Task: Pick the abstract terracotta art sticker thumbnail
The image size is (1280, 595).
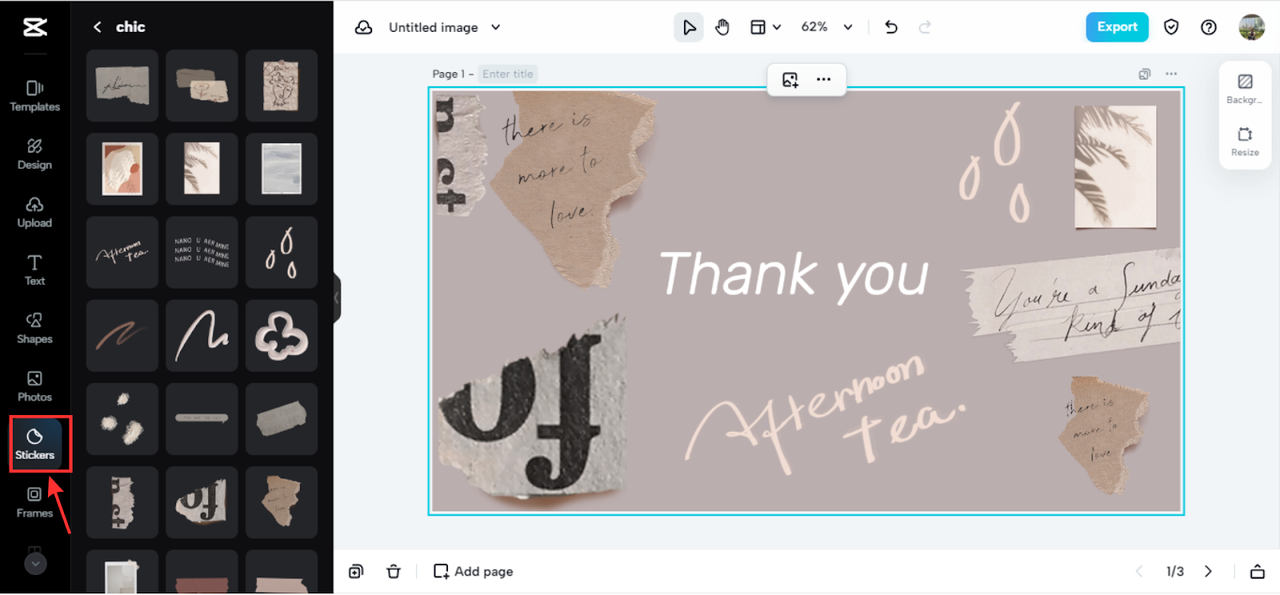Action: 122,169
